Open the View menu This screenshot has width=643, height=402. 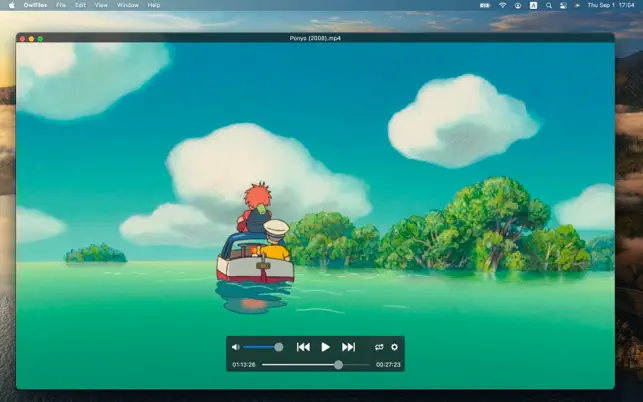pyautogui.click(x=101, y=5)
